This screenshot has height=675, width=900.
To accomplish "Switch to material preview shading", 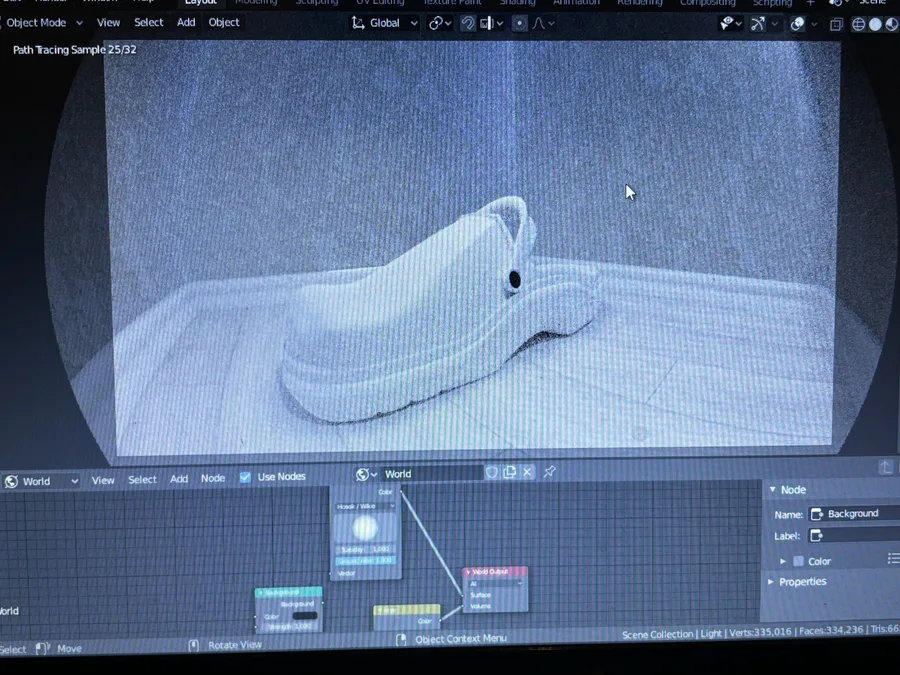I will tap(891, 25).
